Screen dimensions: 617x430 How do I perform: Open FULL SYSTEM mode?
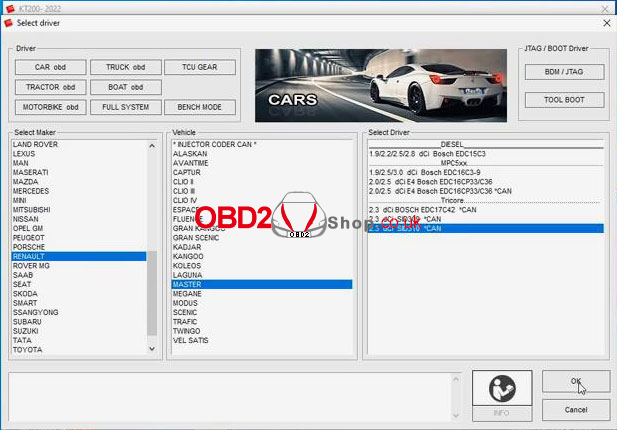pyautogui.click(x=125, y=107)
